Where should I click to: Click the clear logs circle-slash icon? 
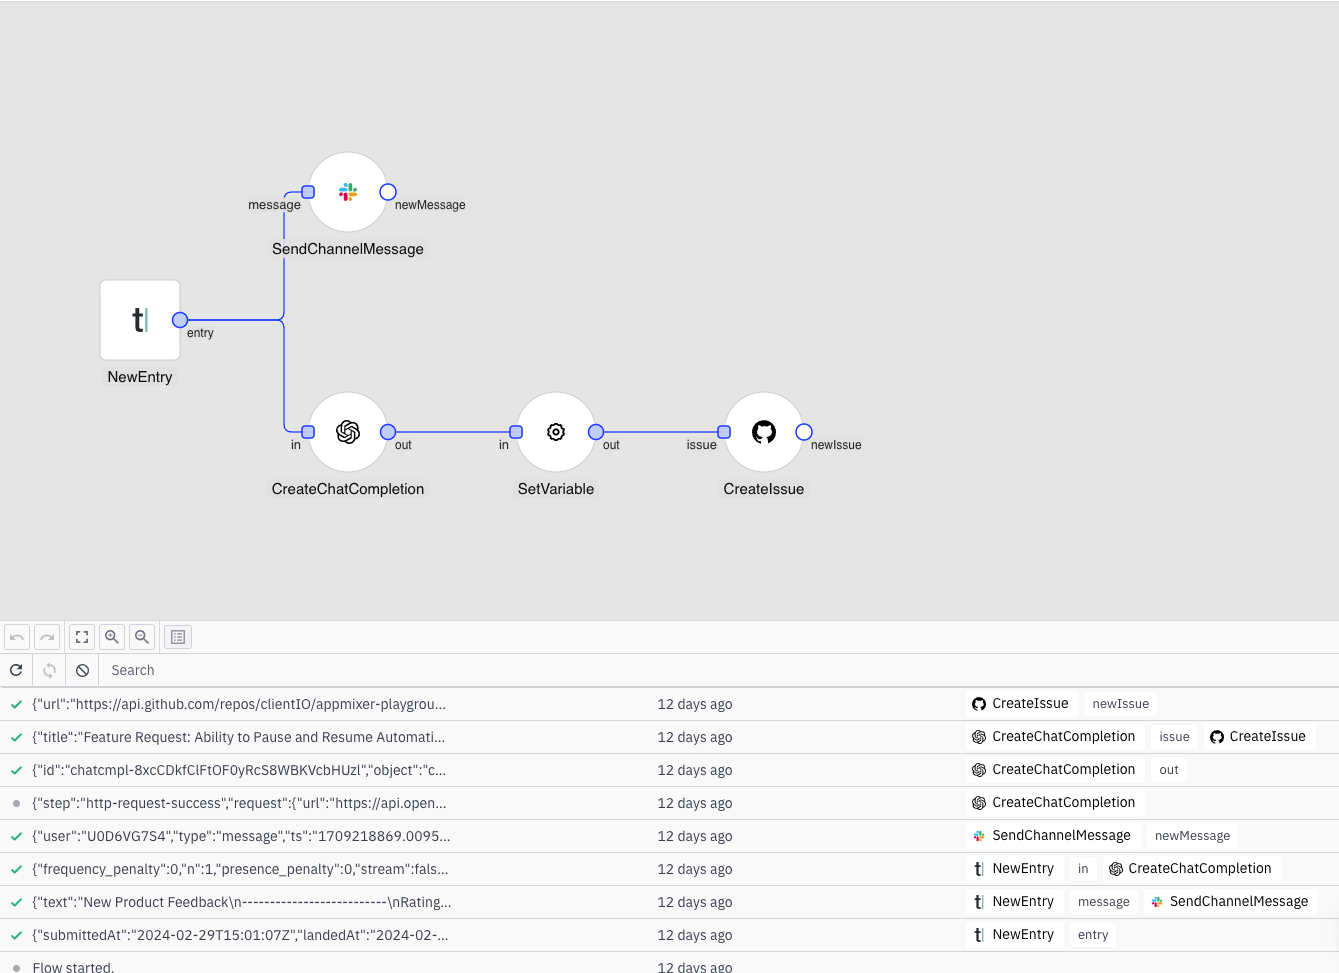coord(83,670)
